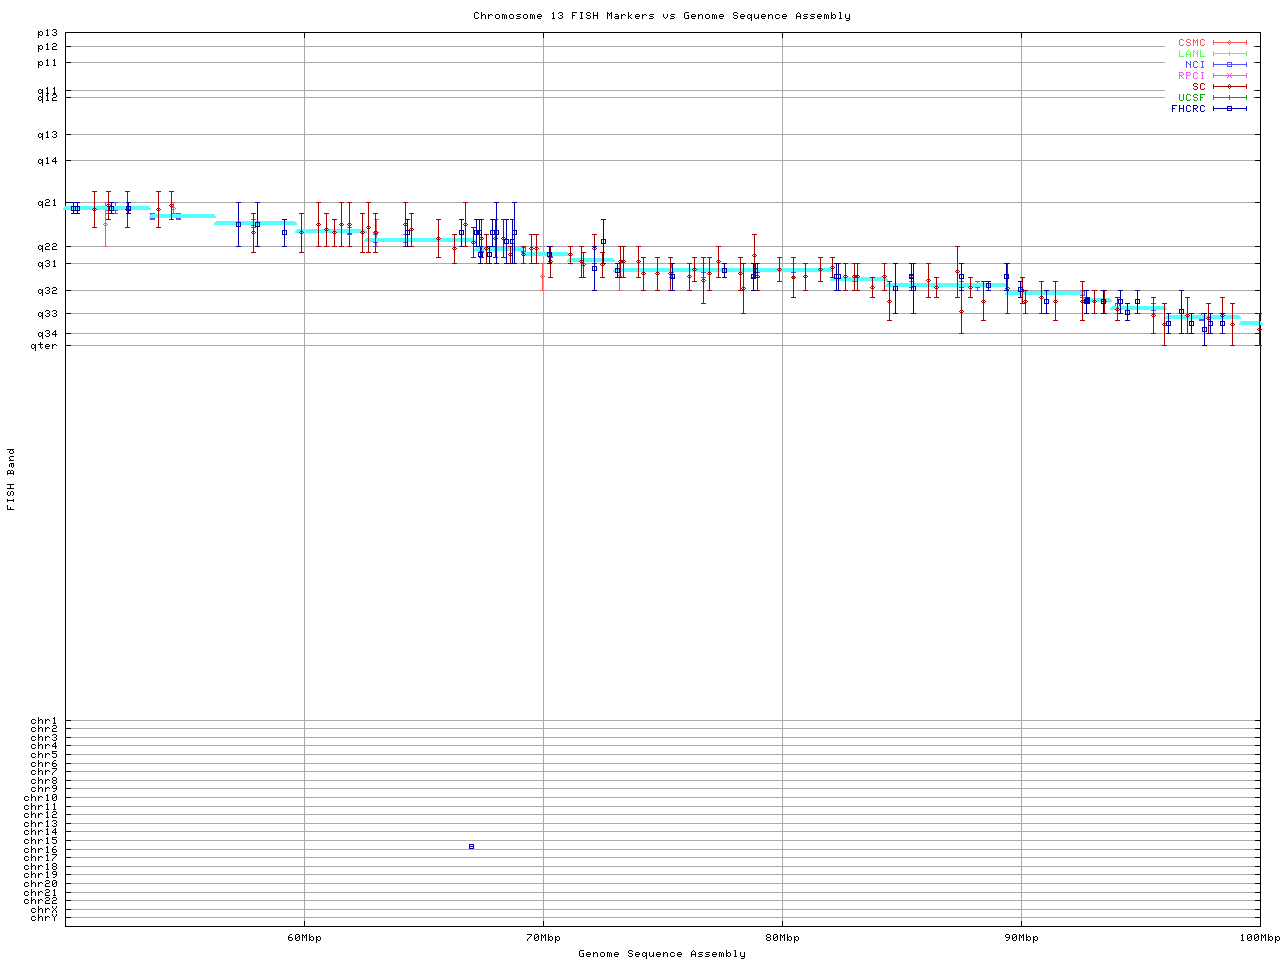
Task: Click the 100Mbp x-axis tick label
Action: (x=1259, y=938)
